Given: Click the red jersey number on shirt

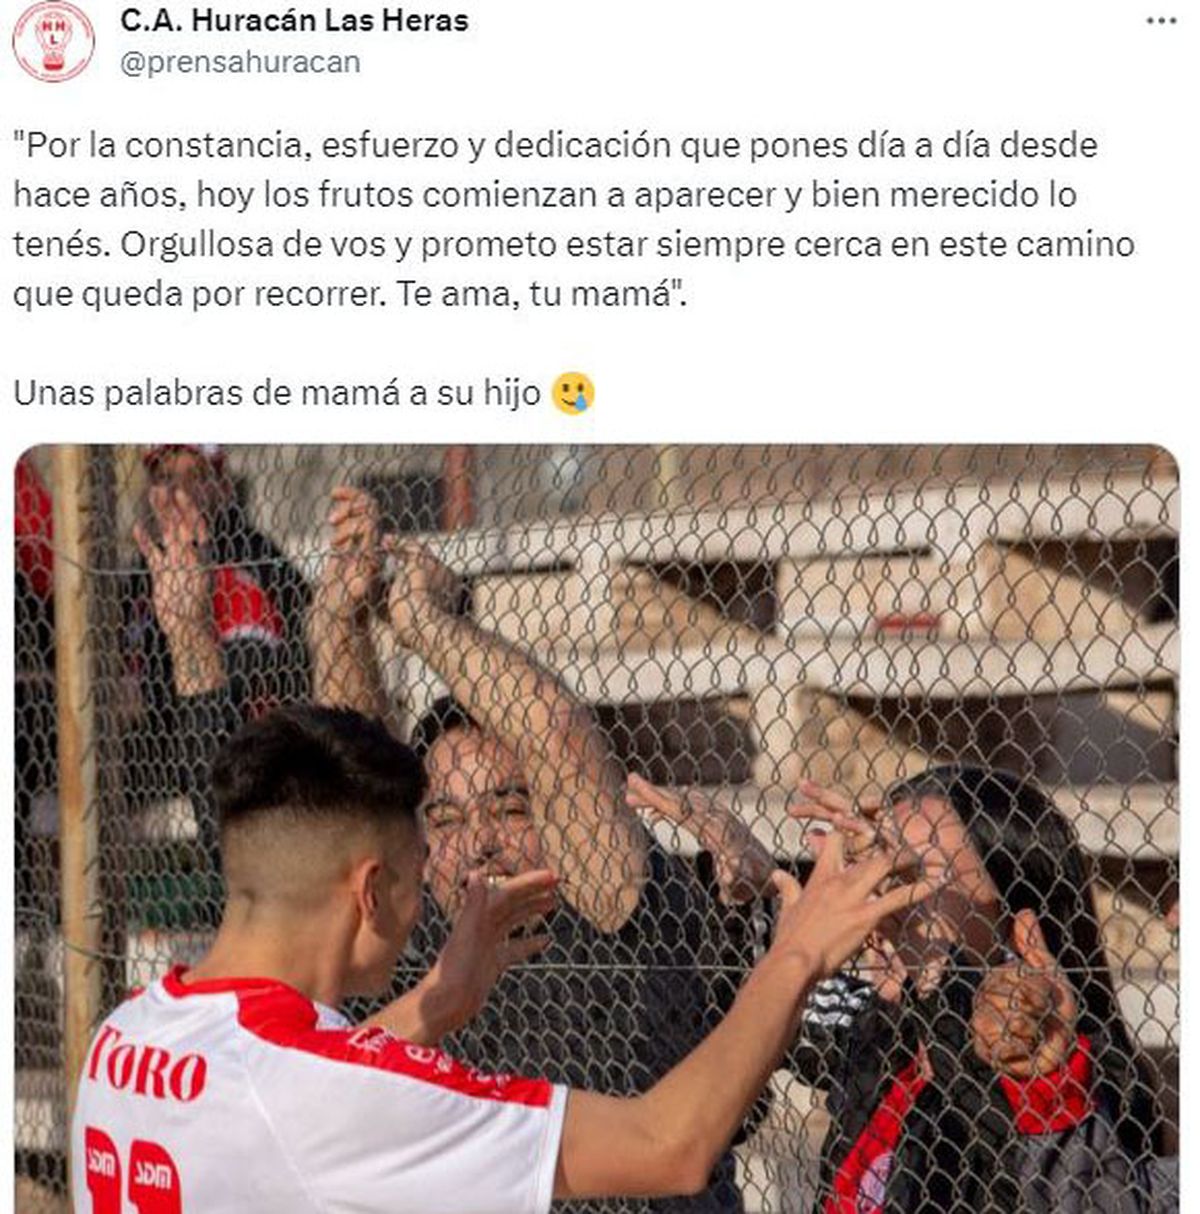Looking at the screenshot, I should tap(132, 1170).
